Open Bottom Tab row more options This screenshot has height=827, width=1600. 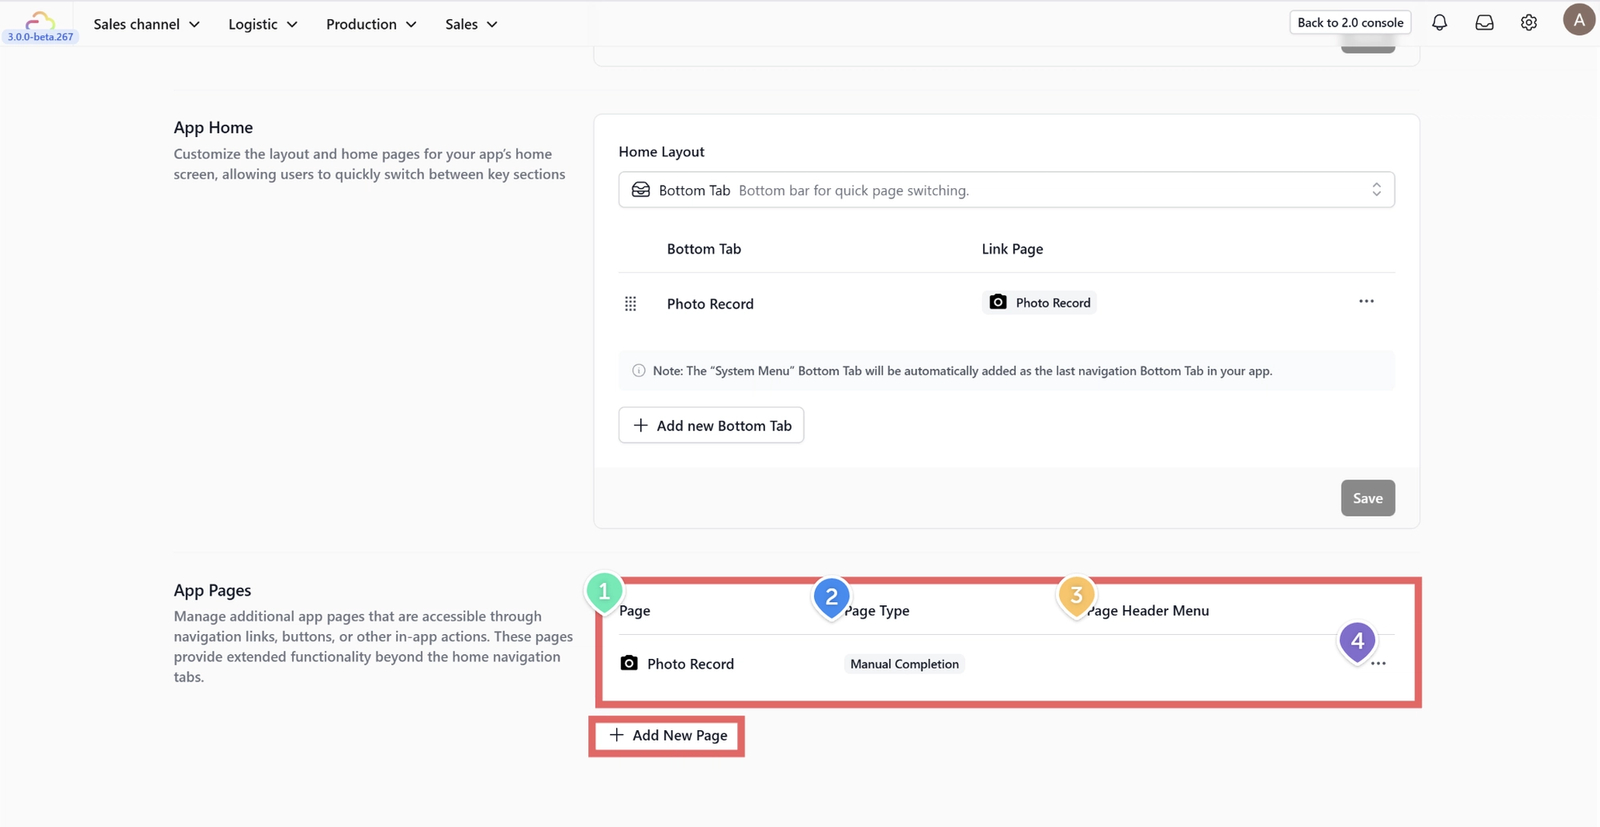click(1366, 301)
